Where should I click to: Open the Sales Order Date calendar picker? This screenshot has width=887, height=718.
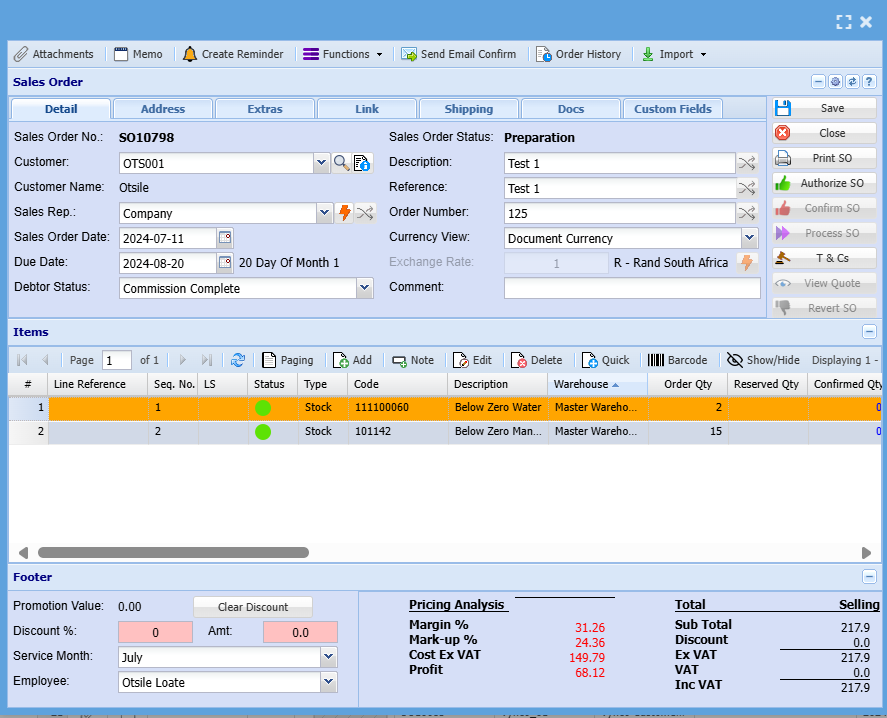[x=225, y=238]
